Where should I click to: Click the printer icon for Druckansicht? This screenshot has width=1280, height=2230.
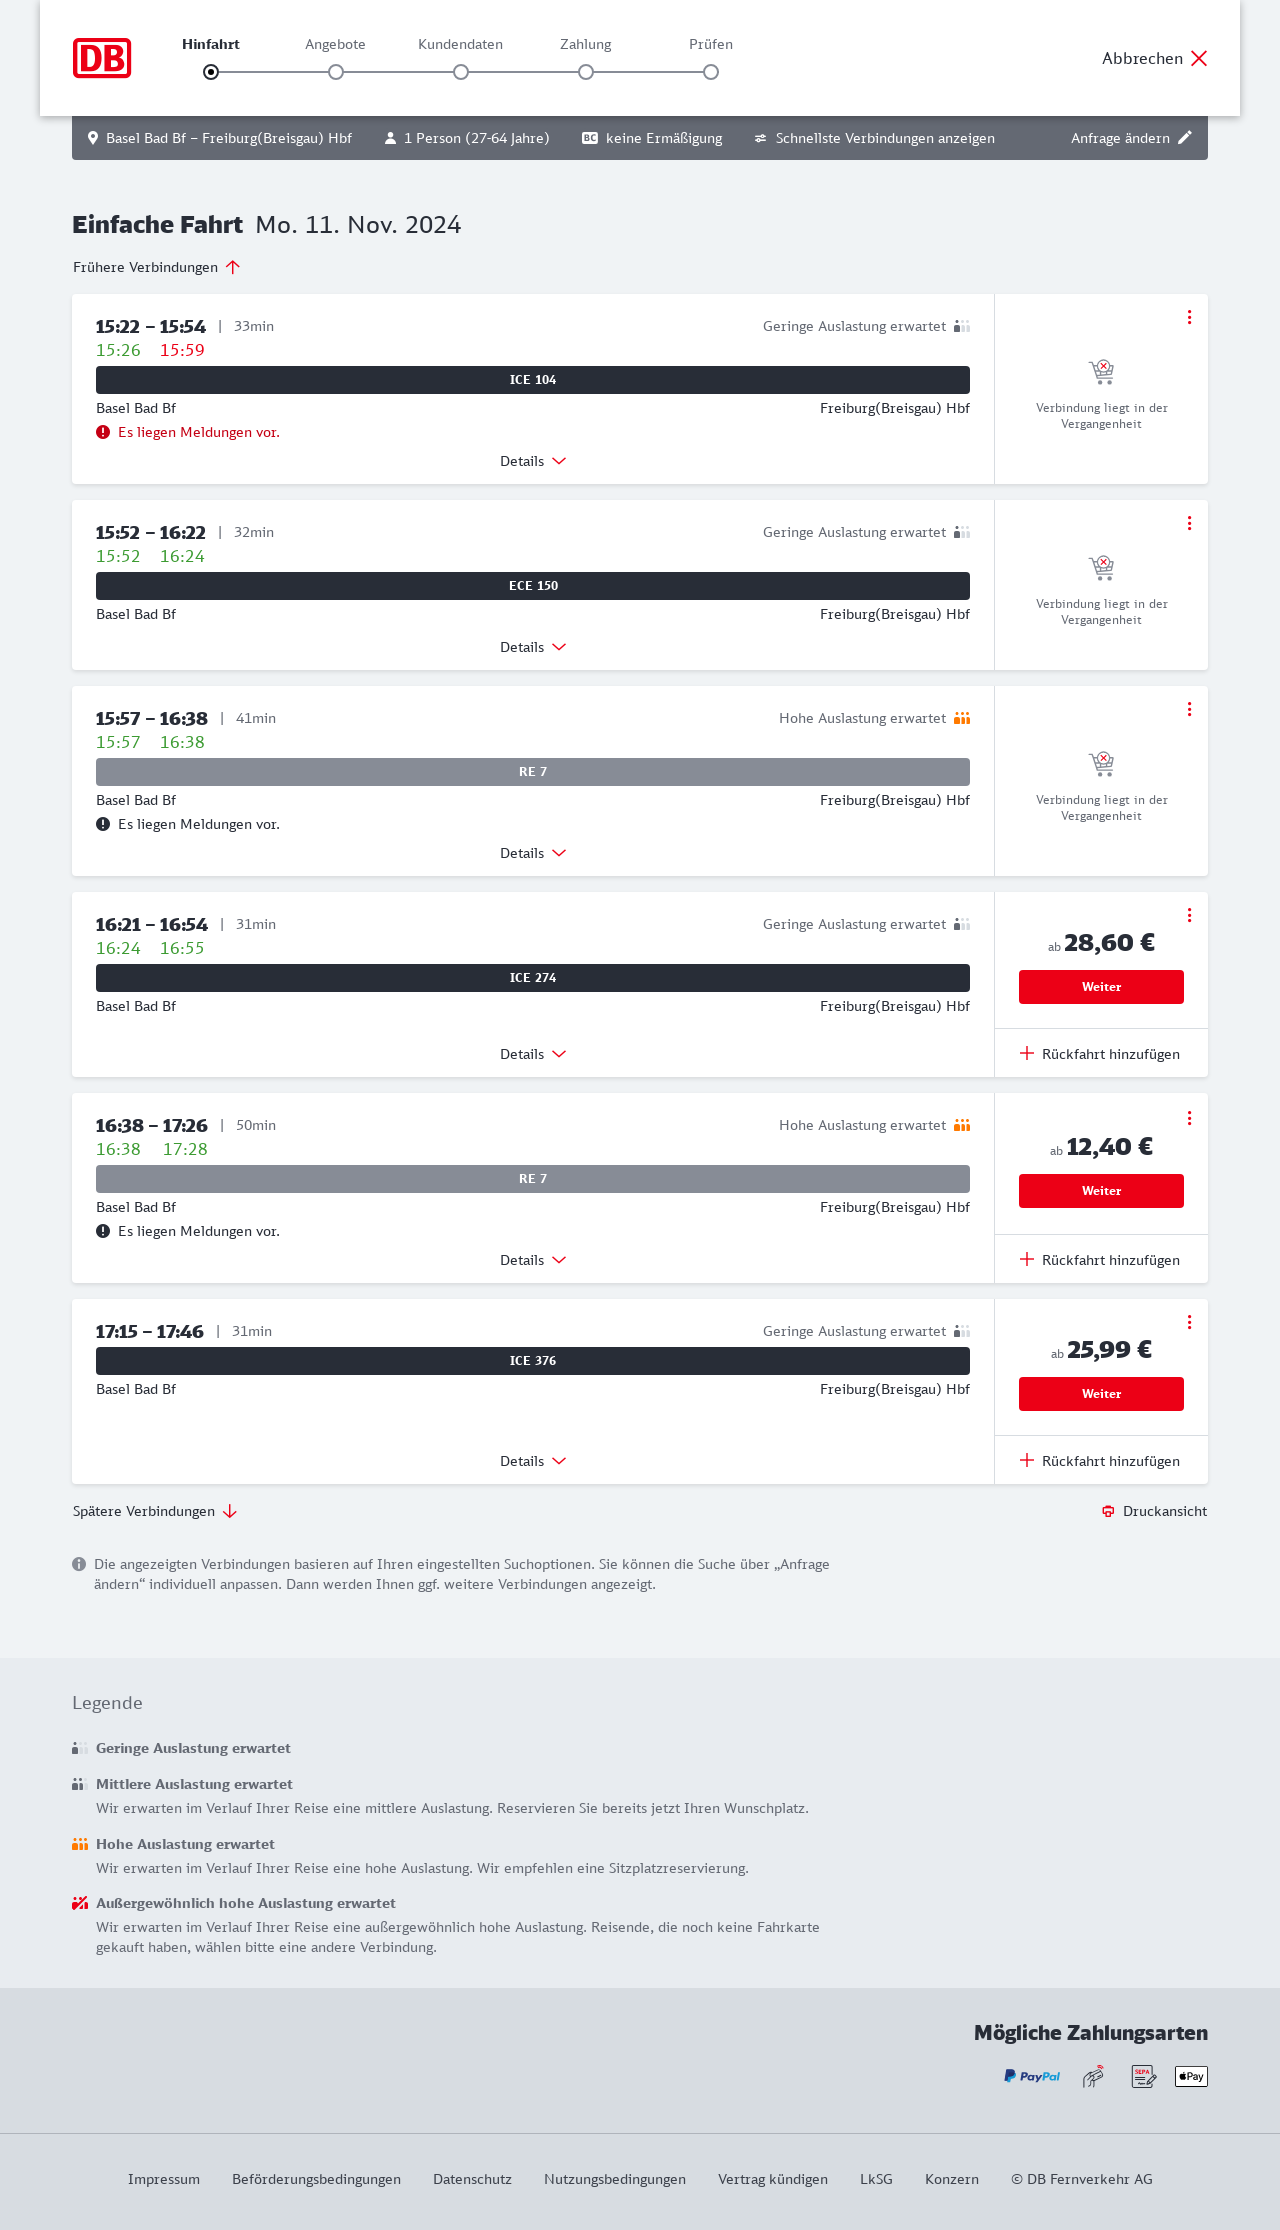[x=1108, y=1511]
